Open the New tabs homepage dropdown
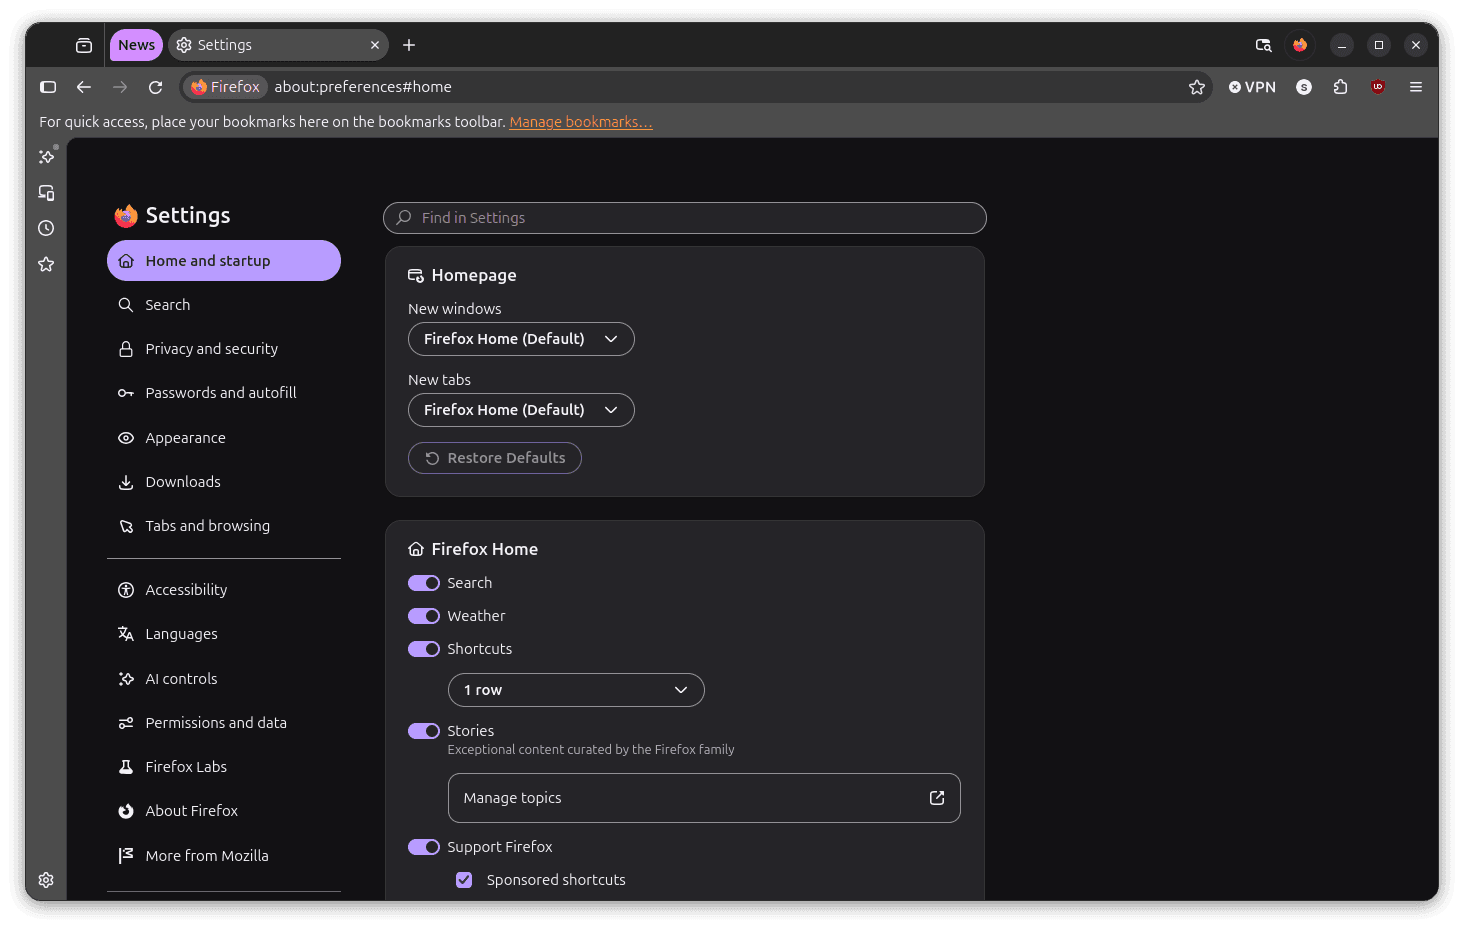Screen dimensions: 1464x929 click(x=521, y=410)
